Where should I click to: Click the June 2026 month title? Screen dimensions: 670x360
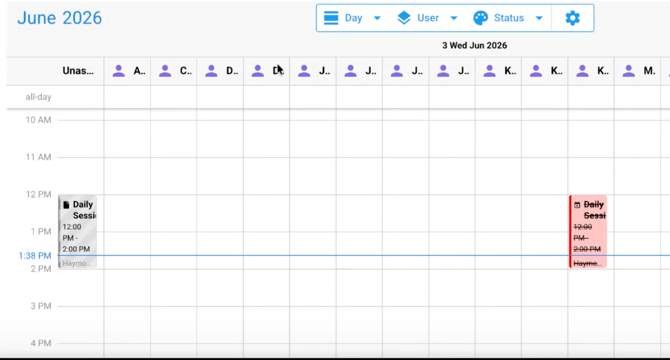click(59, 18)
